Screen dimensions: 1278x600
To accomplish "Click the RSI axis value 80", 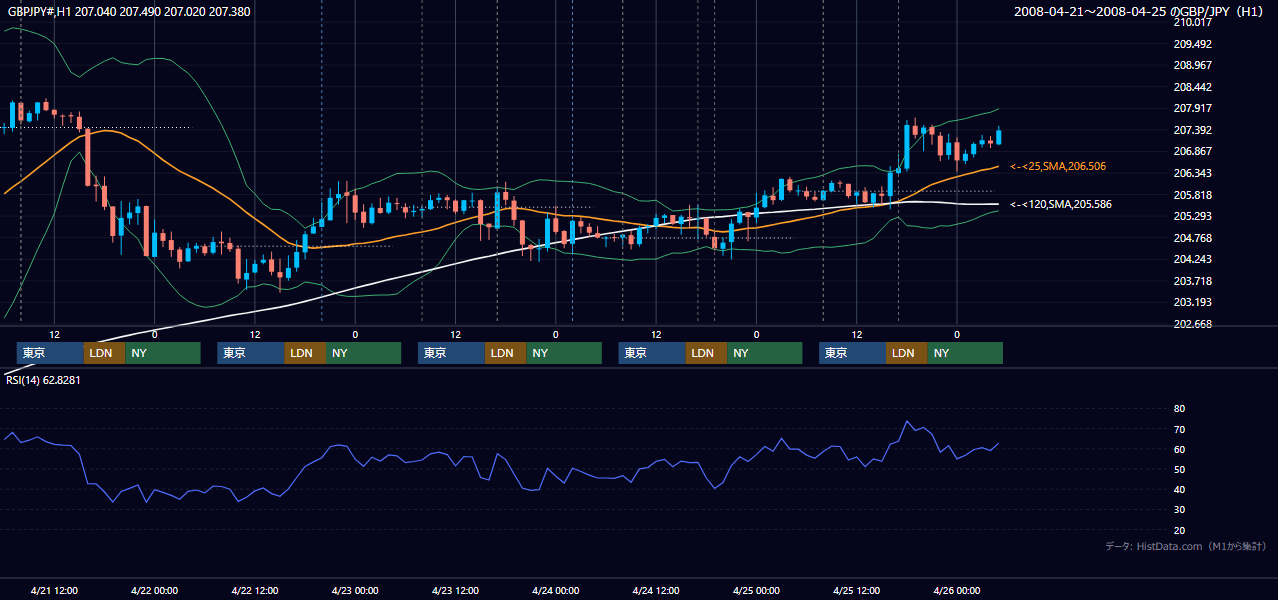I will [1179, 409].
